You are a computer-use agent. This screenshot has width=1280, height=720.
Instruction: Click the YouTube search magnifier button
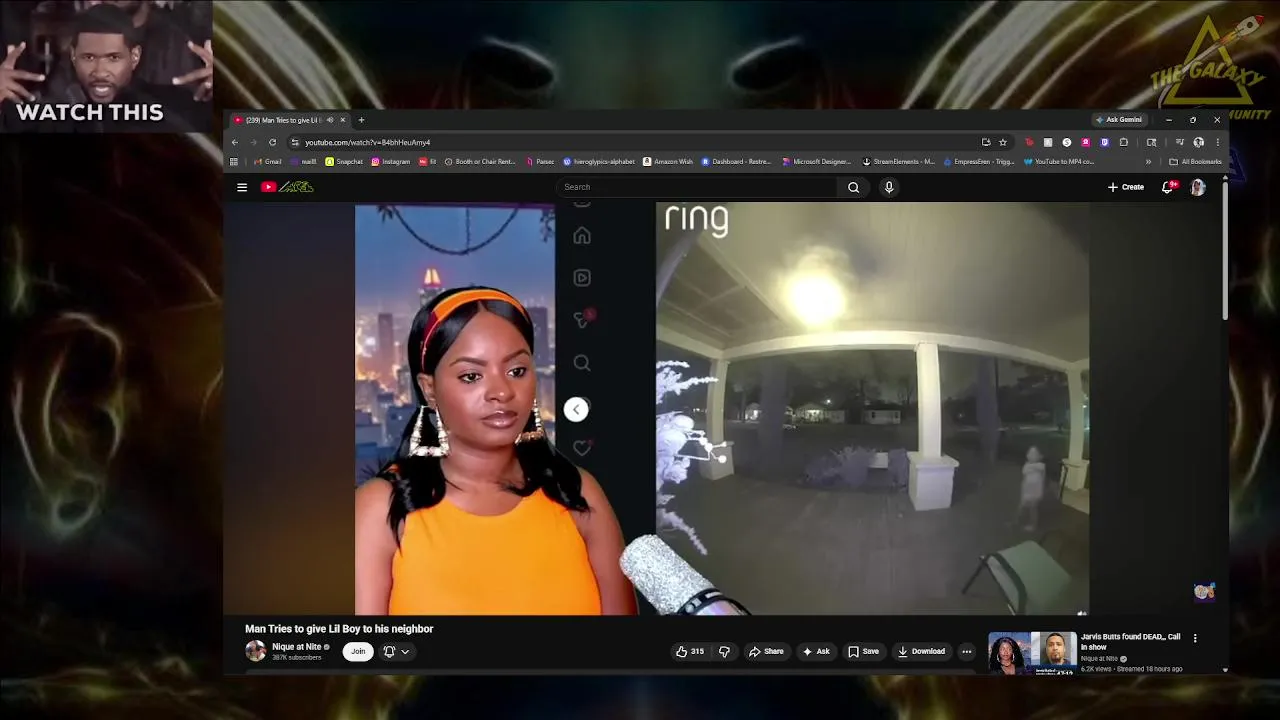[853, 187]
